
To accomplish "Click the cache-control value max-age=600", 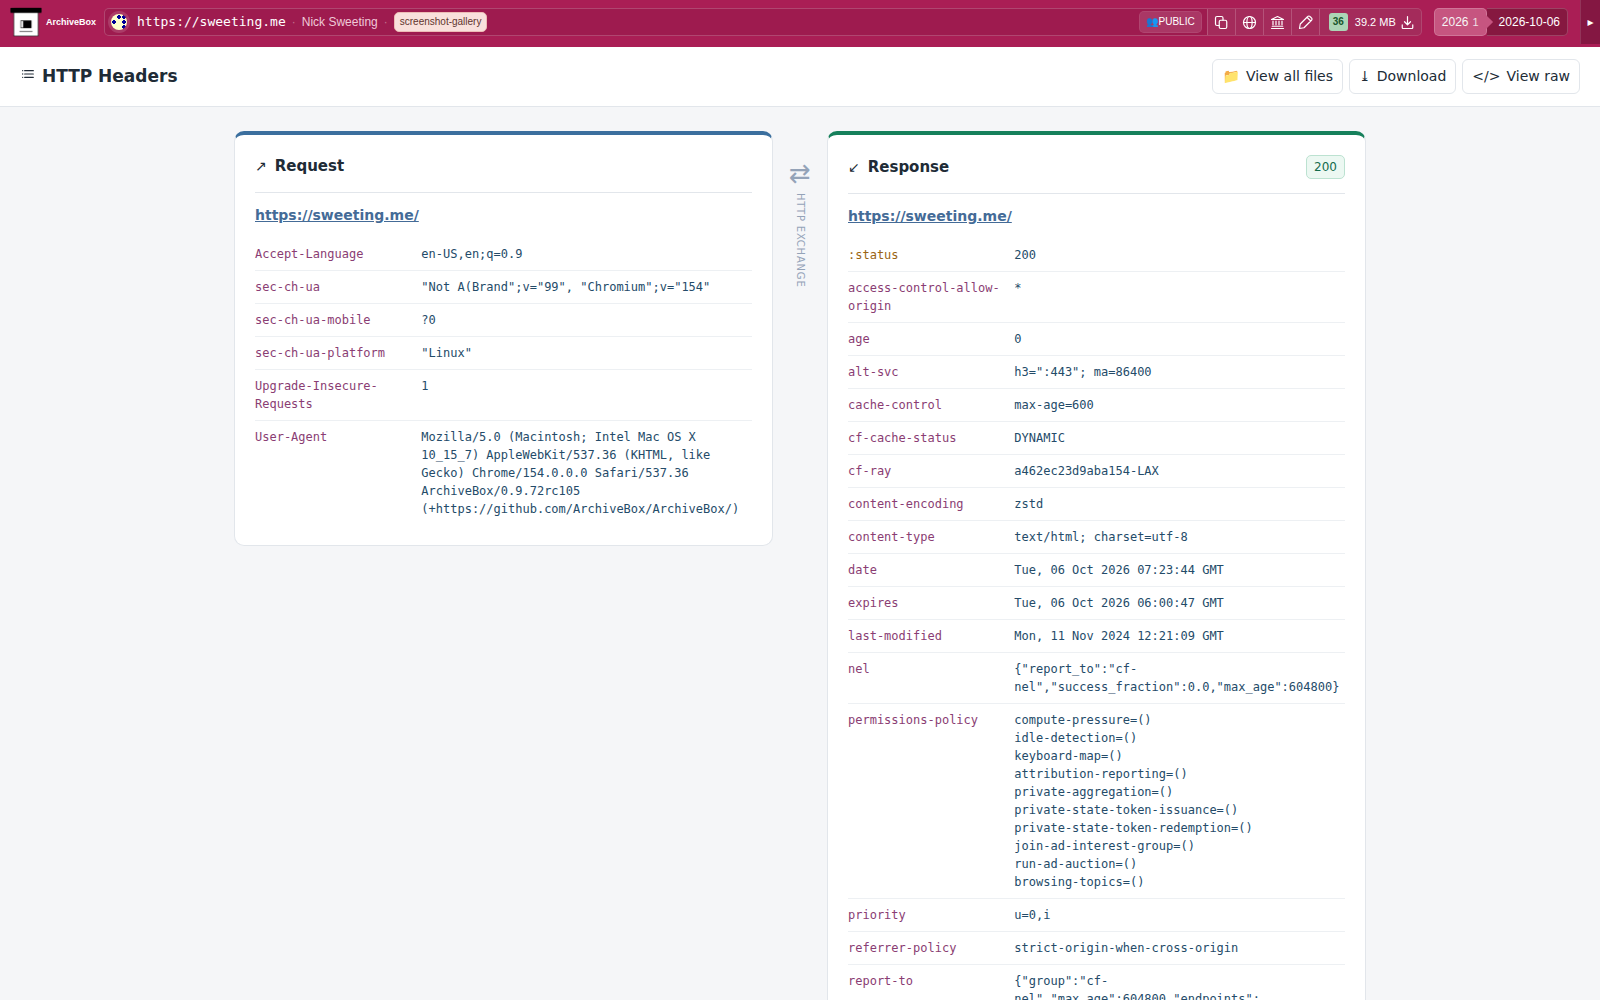I will pos(1054,405).
